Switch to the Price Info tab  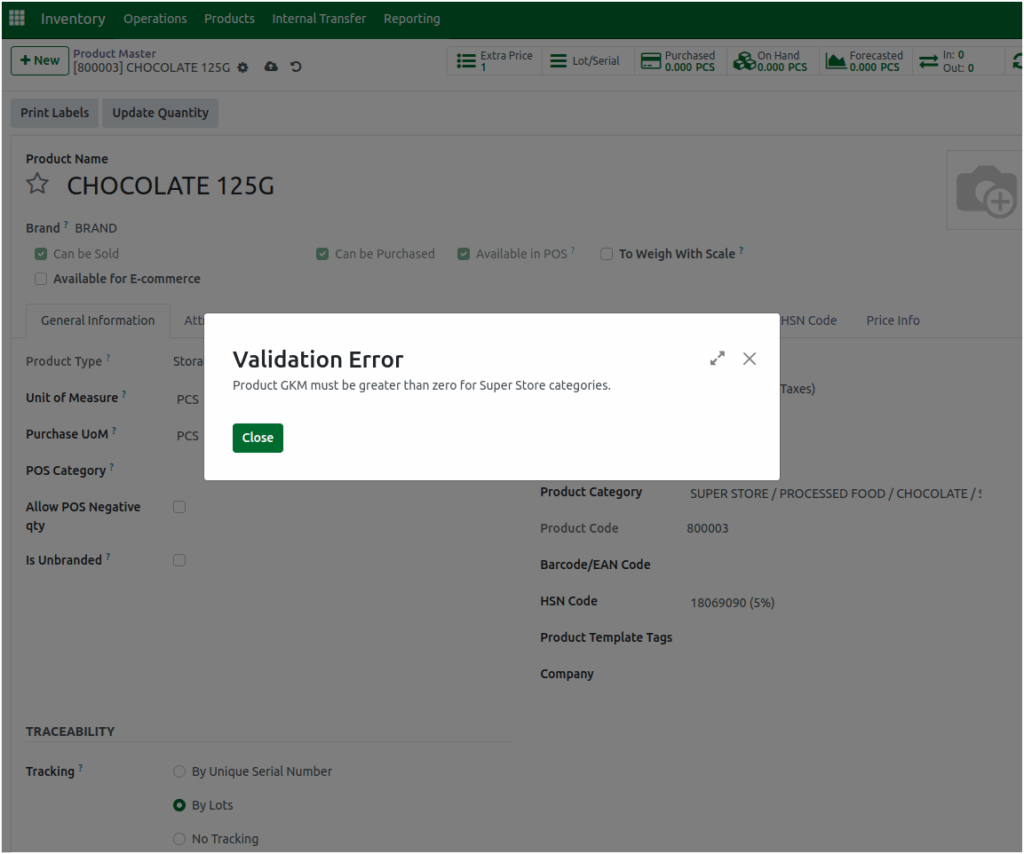coord(892,320)
